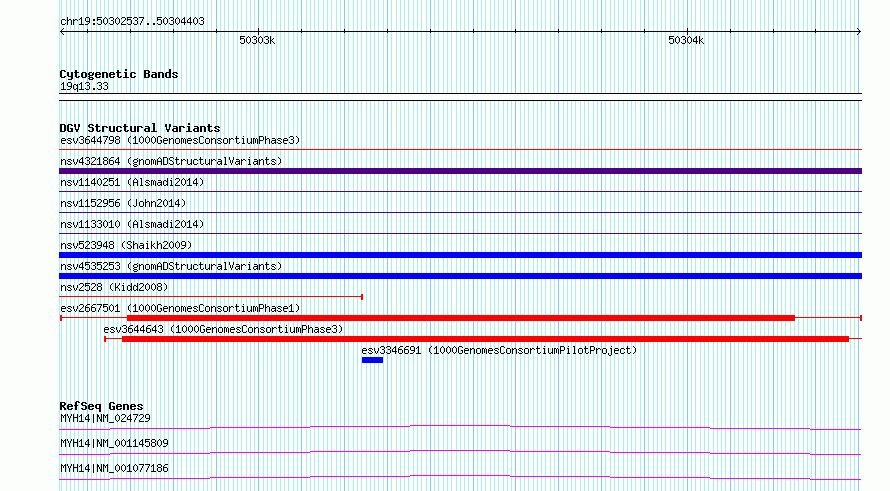Click the blue nsv4535253 variant bar
This screenshot has width=890, height=491.
tap(460, 276)
